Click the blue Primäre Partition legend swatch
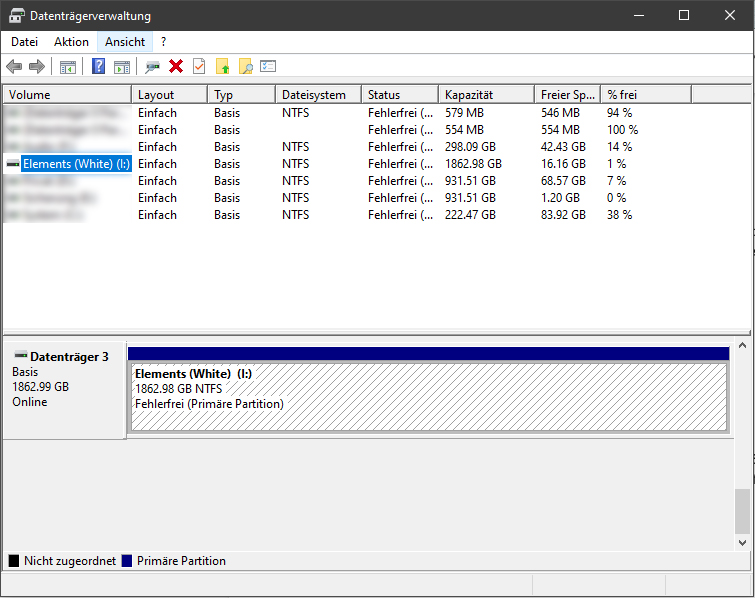Viewport: 755px width, 598px height. 127,561
